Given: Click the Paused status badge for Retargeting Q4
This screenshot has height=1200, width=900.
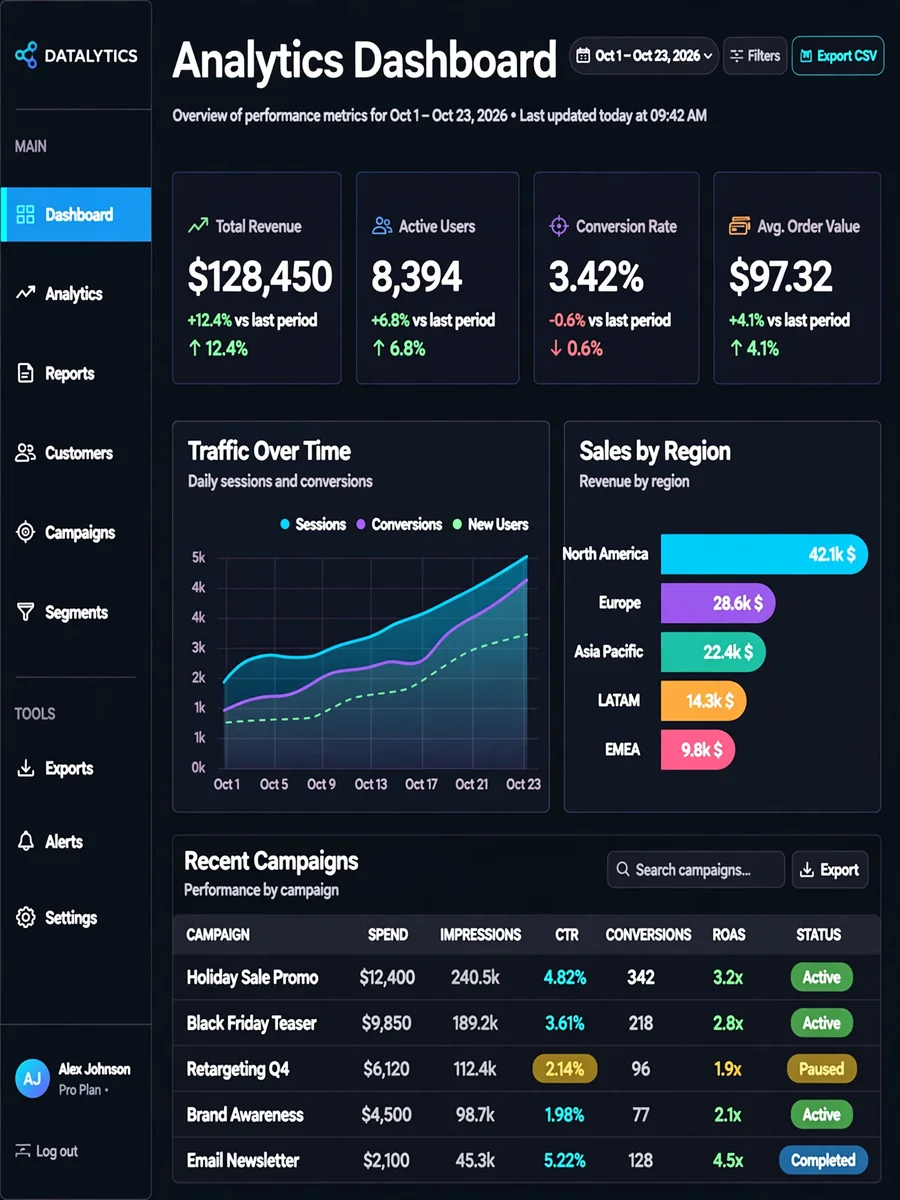Looking at the screenshot, I should pyautogui.click(x=822, y=1069).
